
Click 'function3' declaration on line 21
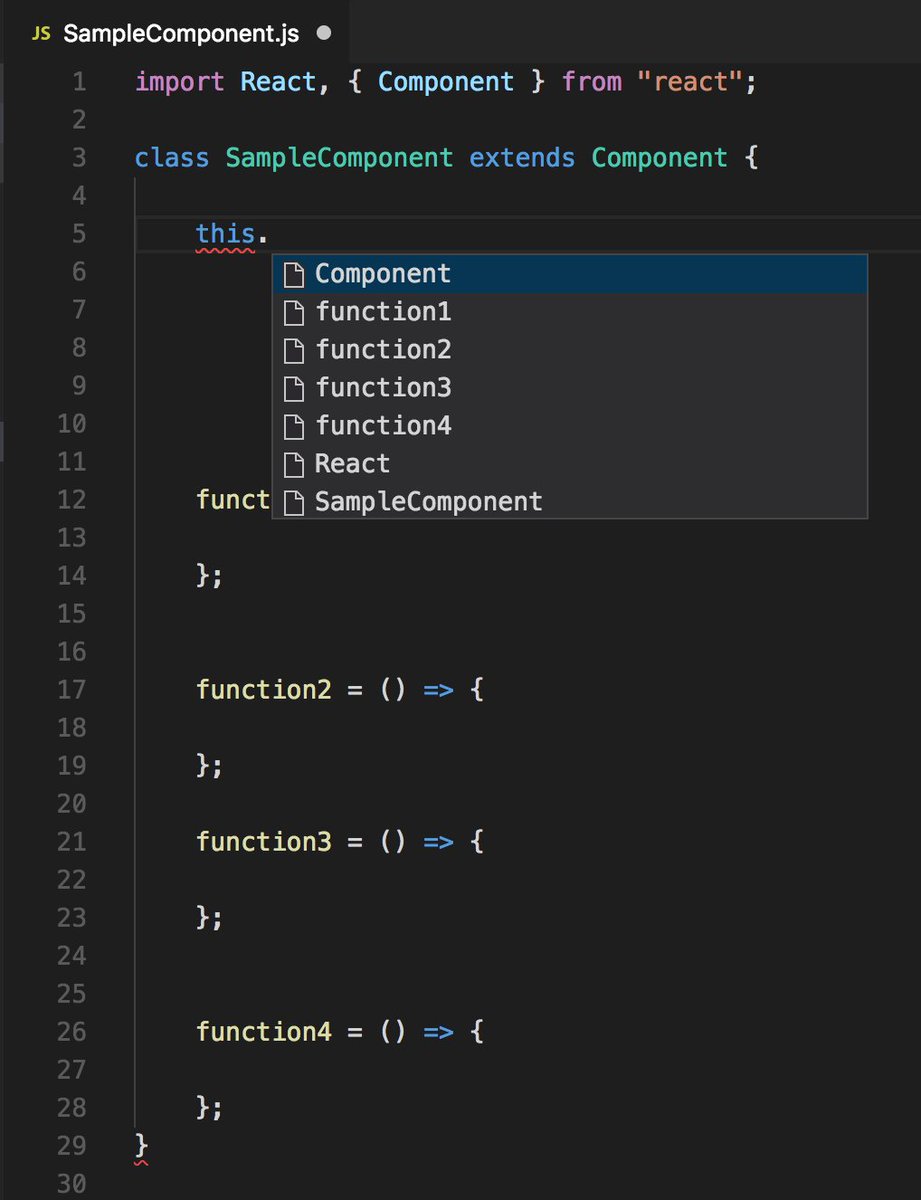click(x=264, y=841)
